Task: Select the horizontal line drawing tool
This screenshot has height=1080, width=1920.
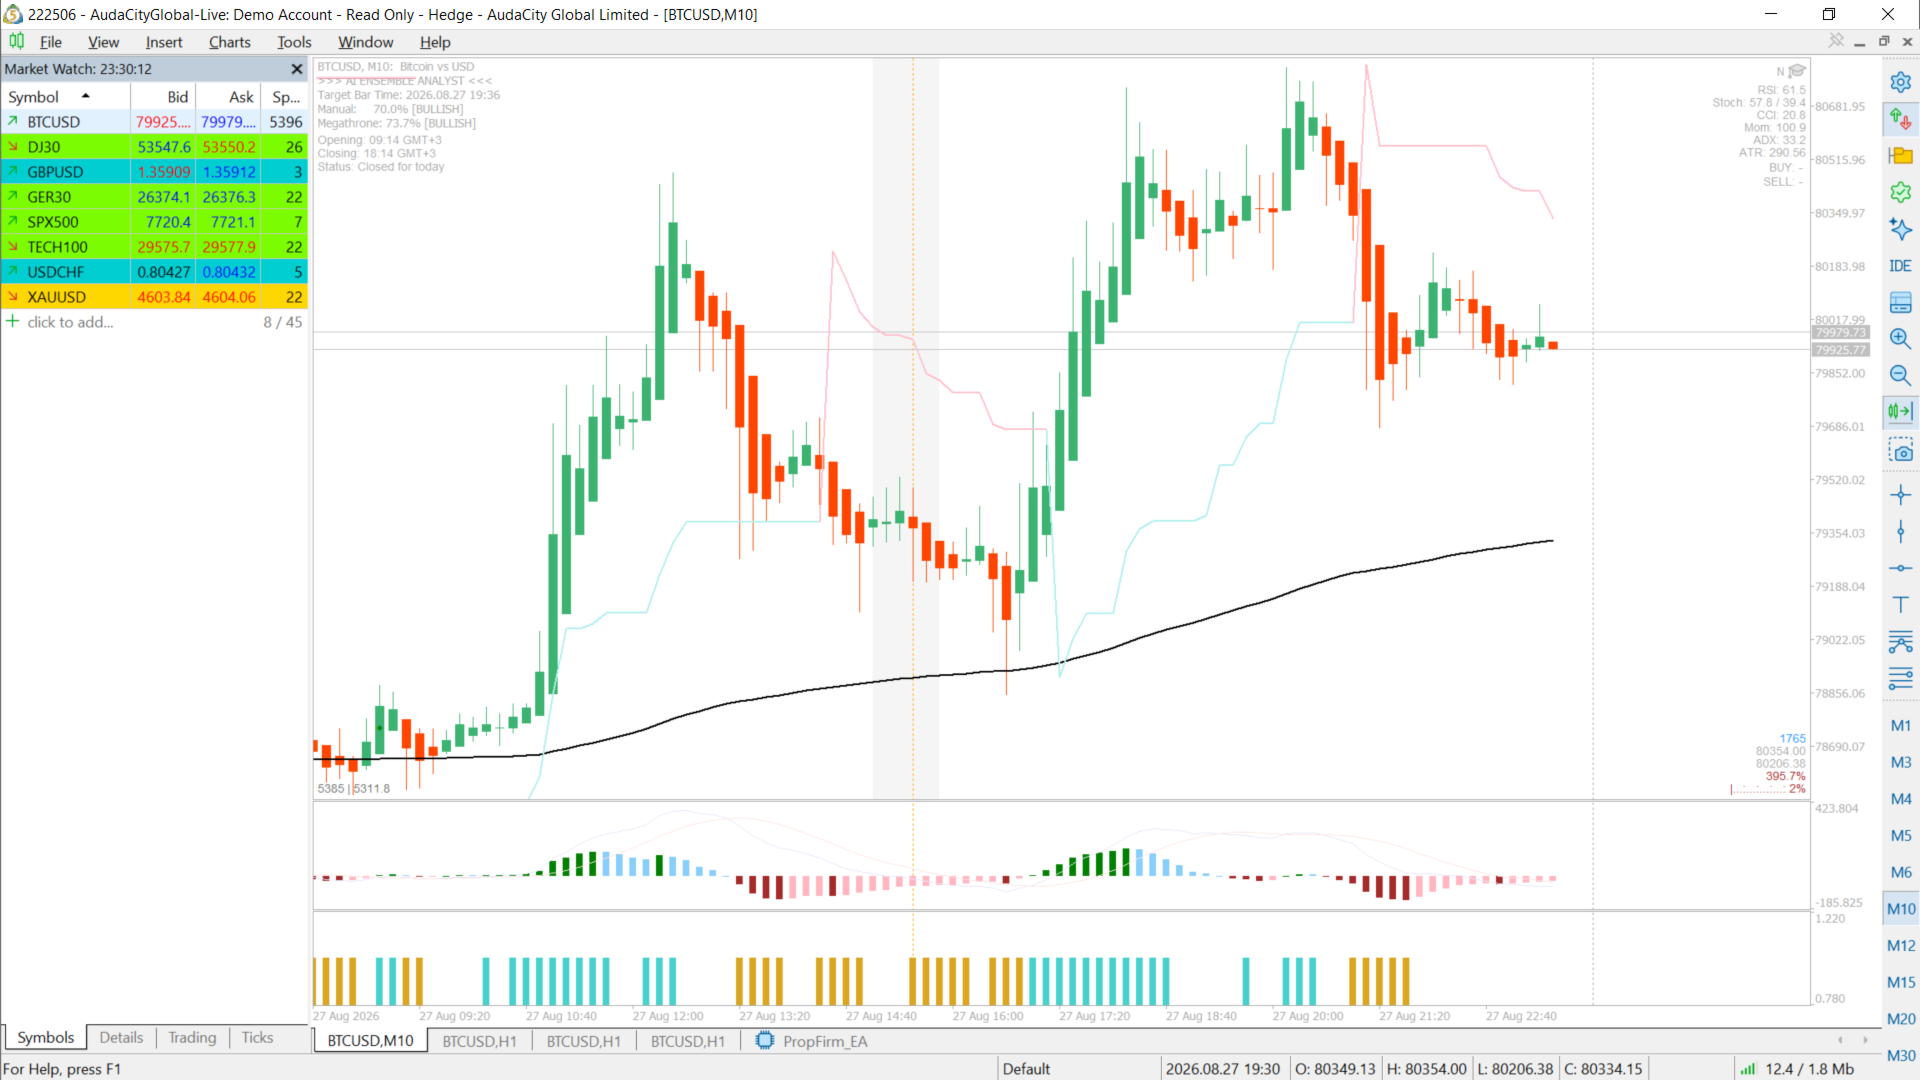Action: [1900, 568]
